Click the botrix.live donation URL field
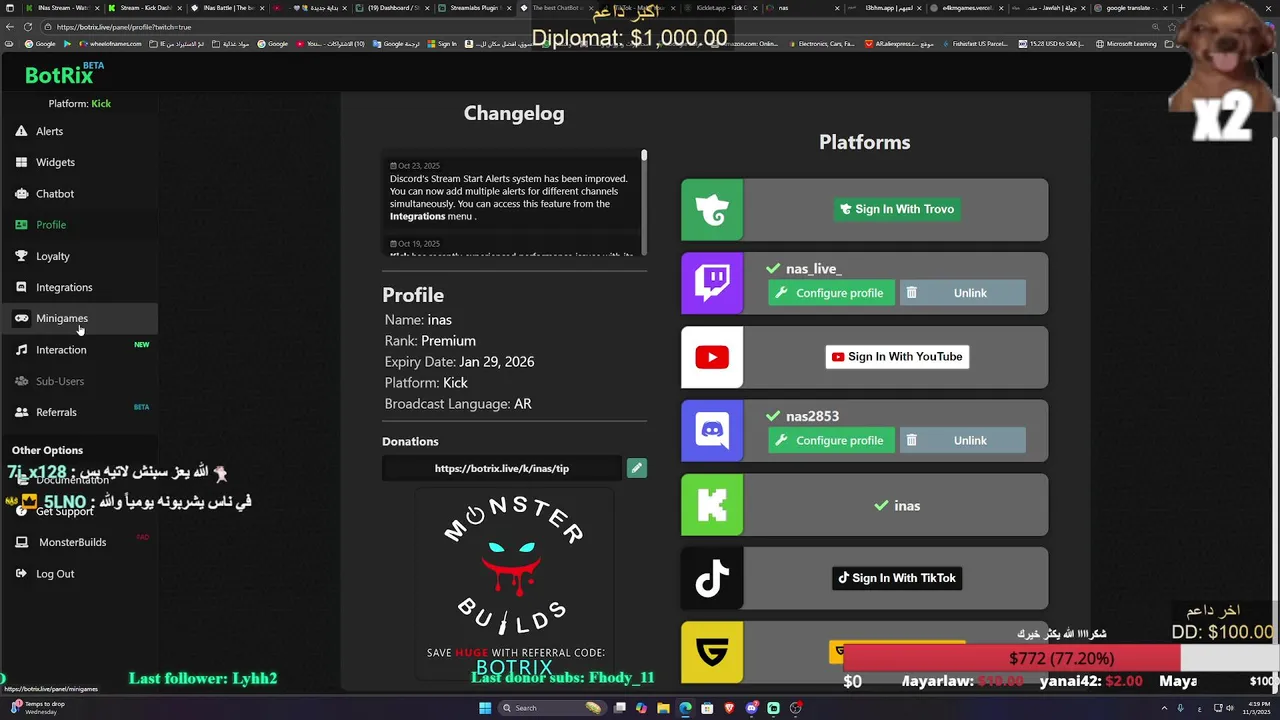The height and width of the screenshot is (720, 1280). [502, 468]
